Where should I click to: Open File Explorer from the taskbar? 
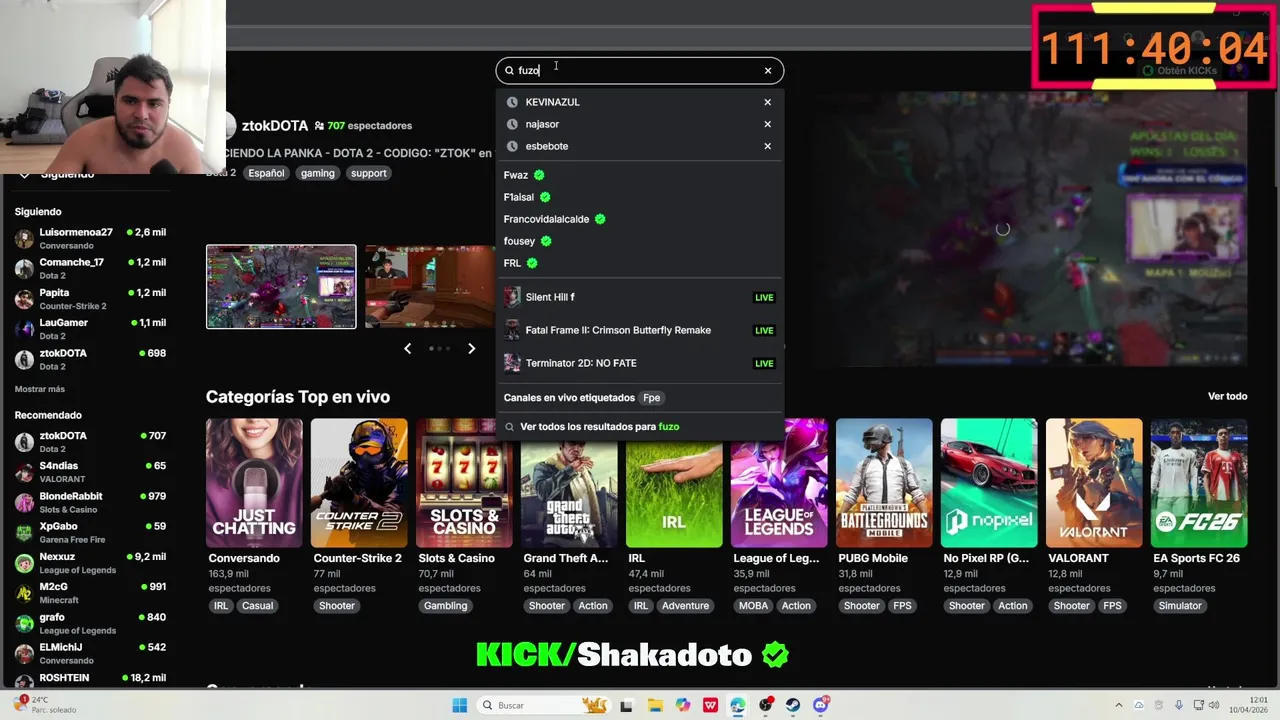(x=655, y=705)
